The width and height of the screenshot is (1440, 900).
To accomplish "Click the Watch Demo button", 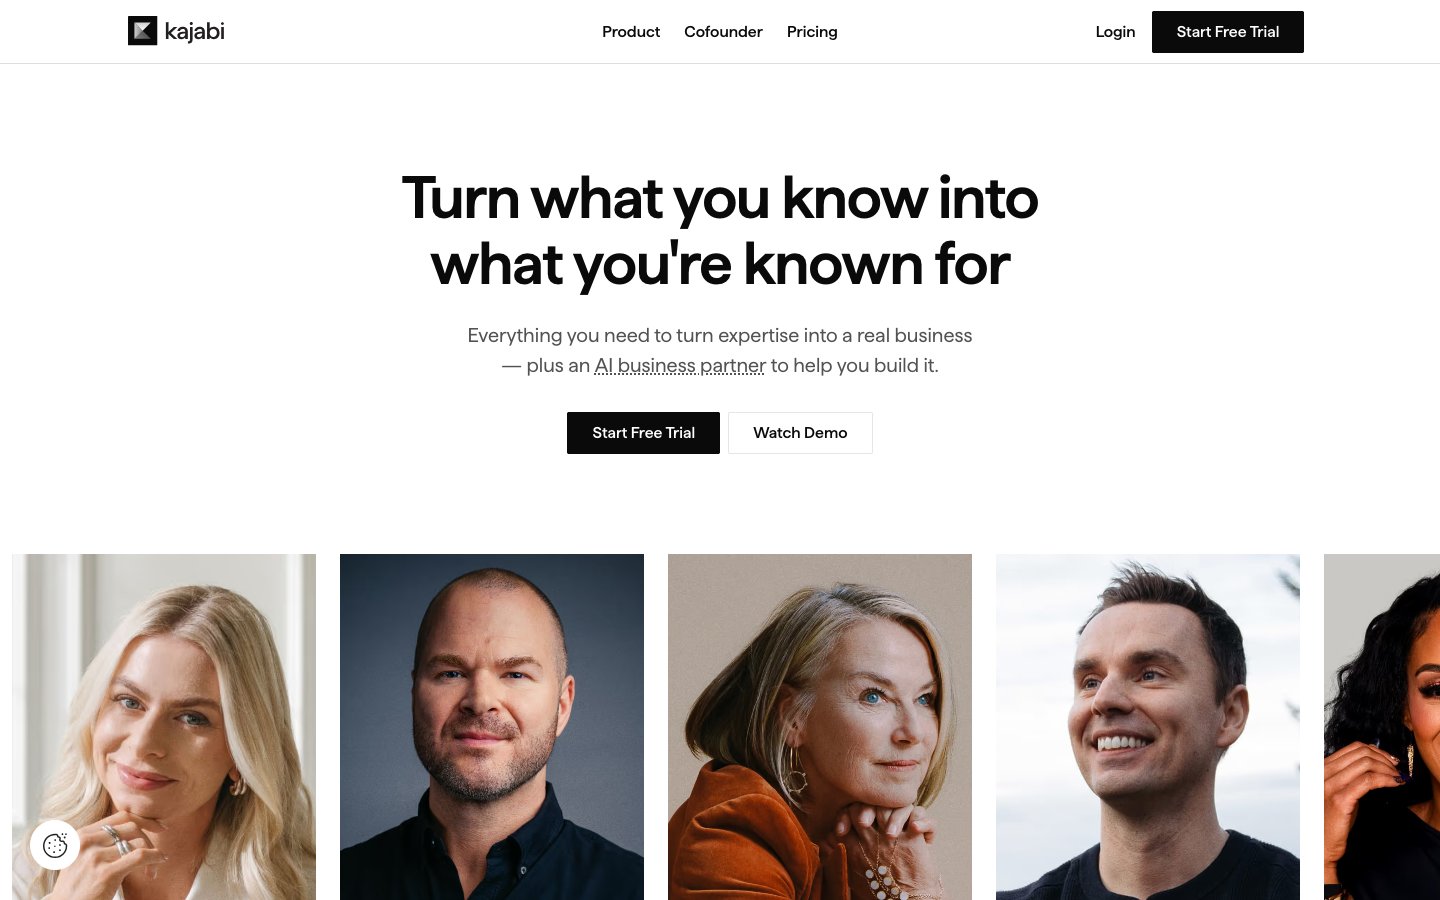I will [800, 433].
